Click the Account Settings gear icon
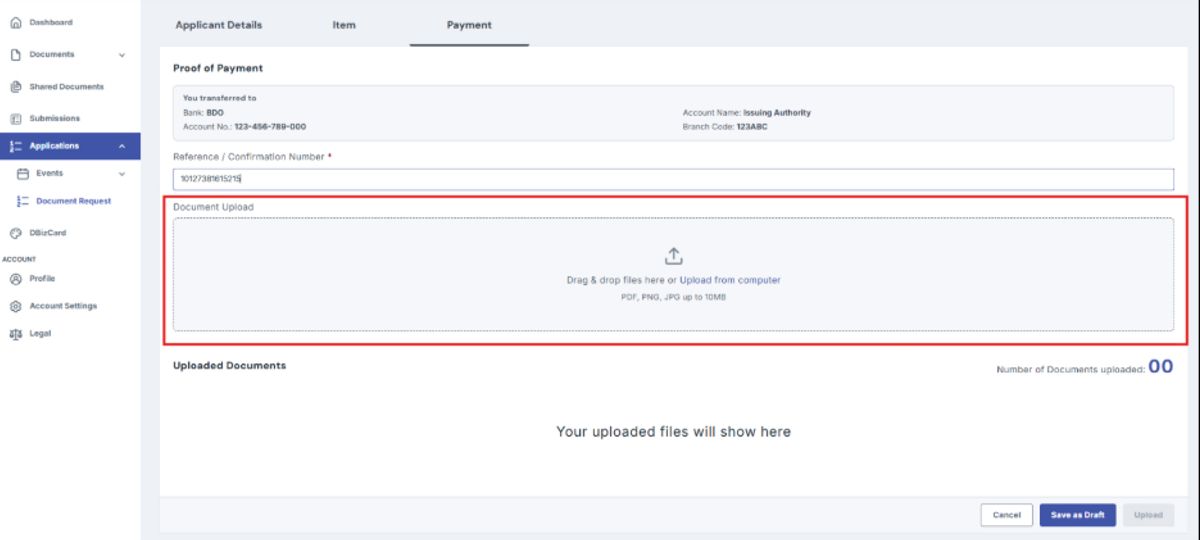Viewport: 1200px width, 540px height. click(x=16, y=306)
